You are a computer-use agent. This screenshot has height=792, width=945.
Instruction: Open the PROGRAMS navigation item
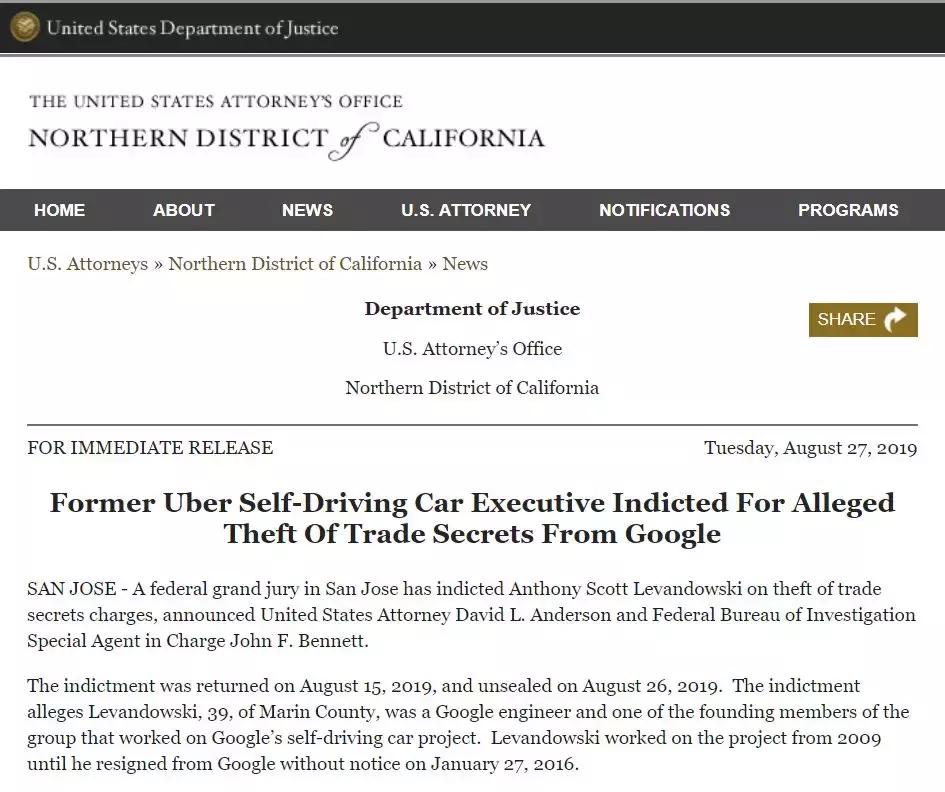[848, 210]
